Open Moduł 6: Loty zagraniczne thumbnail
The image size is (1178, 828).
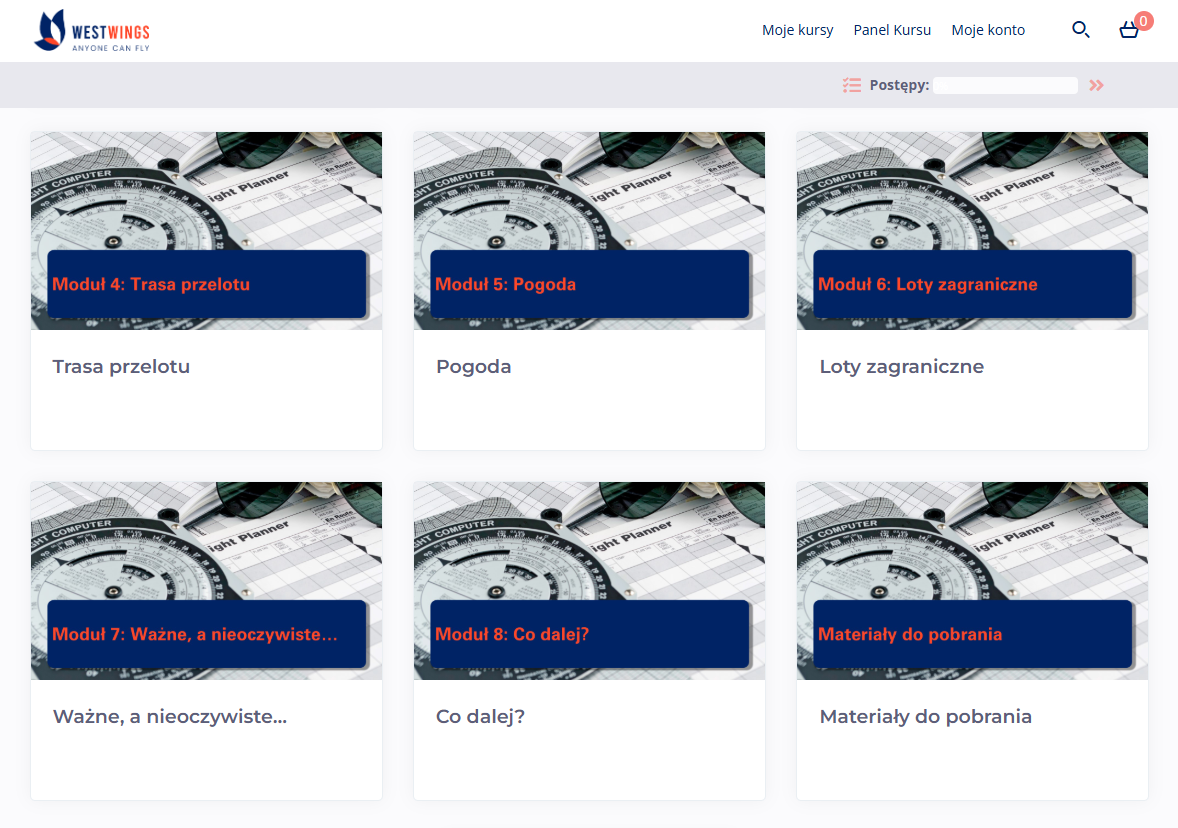[x=972, y=231]
